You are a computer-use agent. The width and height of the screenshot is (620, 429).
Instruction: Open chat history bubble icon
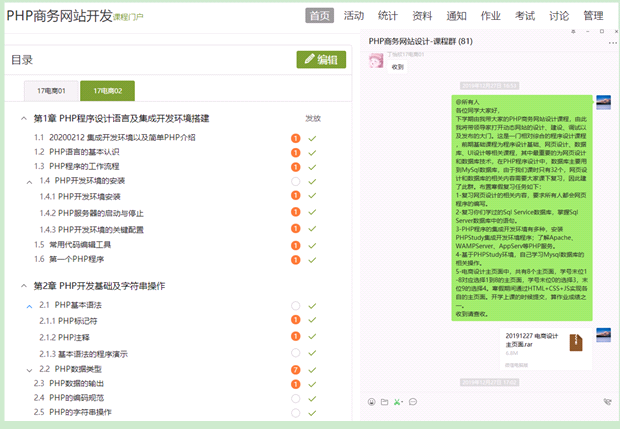pos(413,401)
